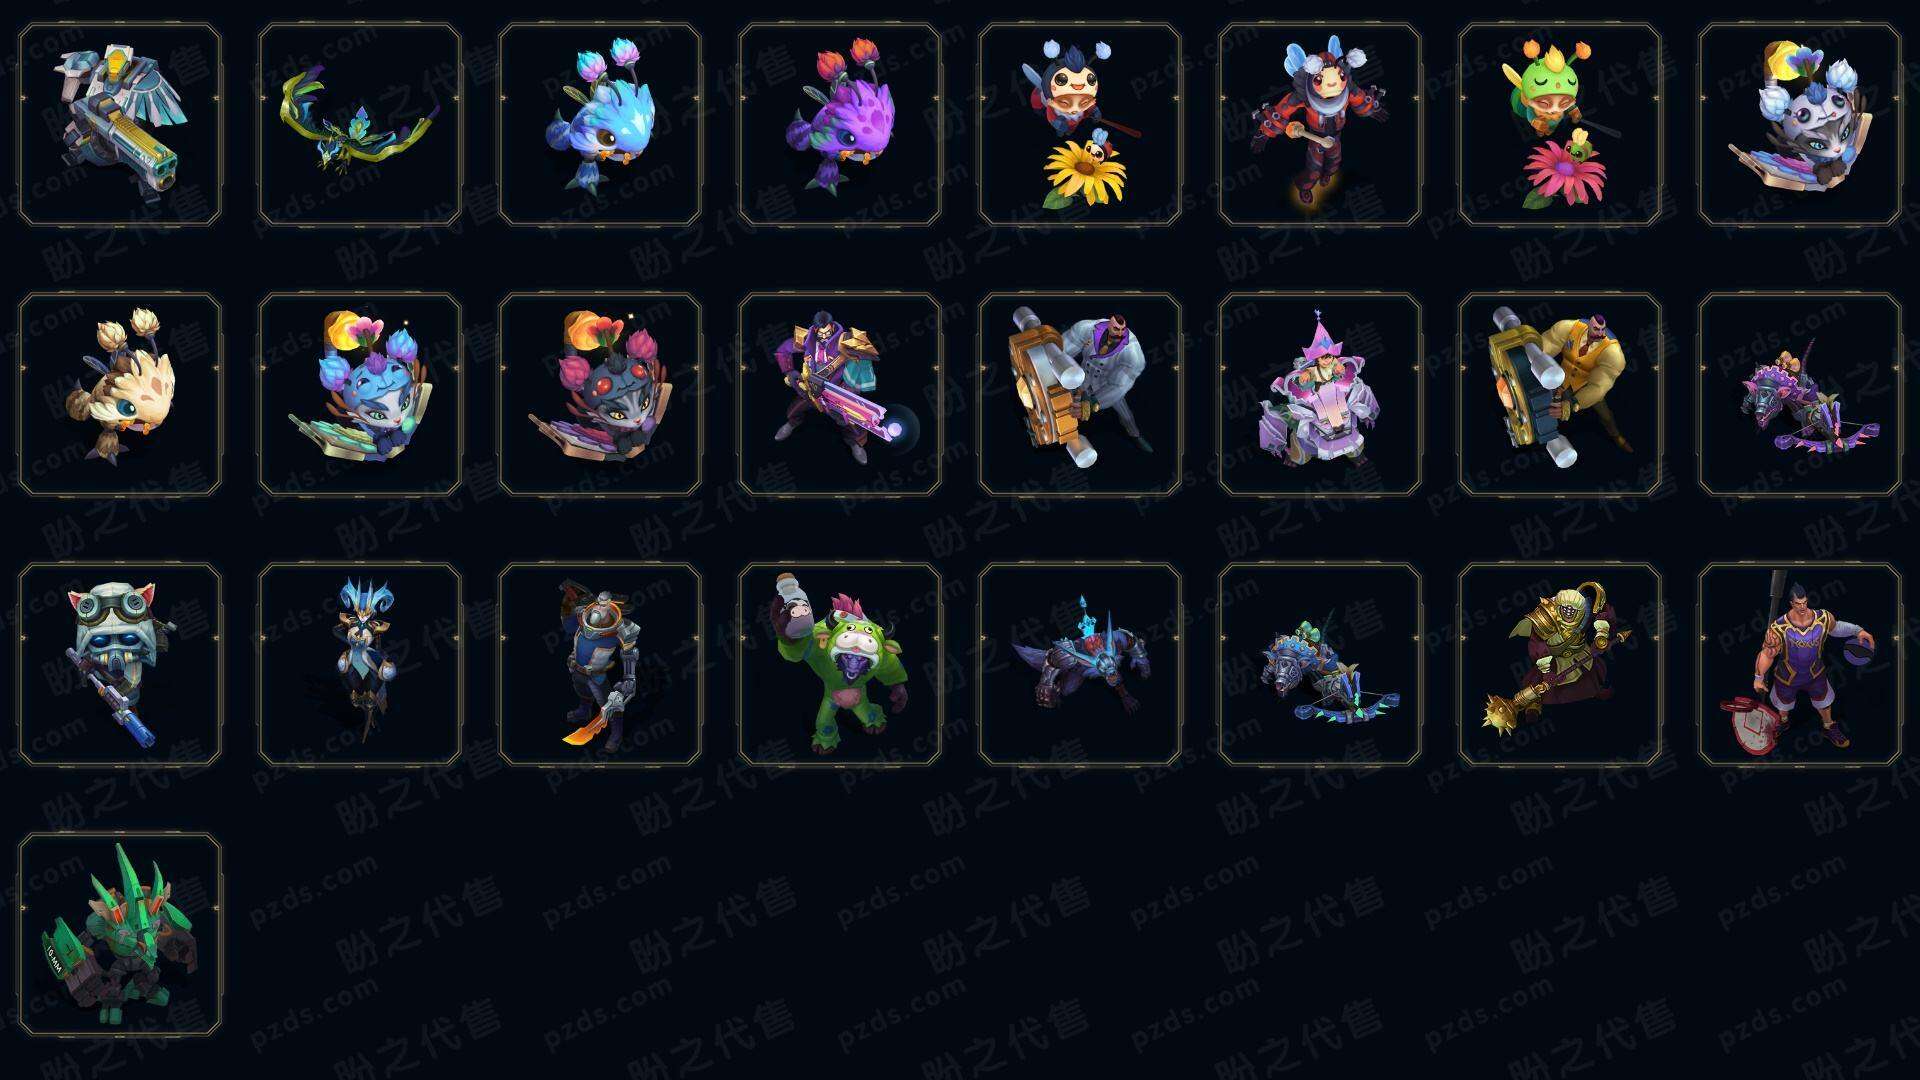Select purple-suited gunman with rifle
Viewport: 1920px width, 1080px height.
pos(840,394)
